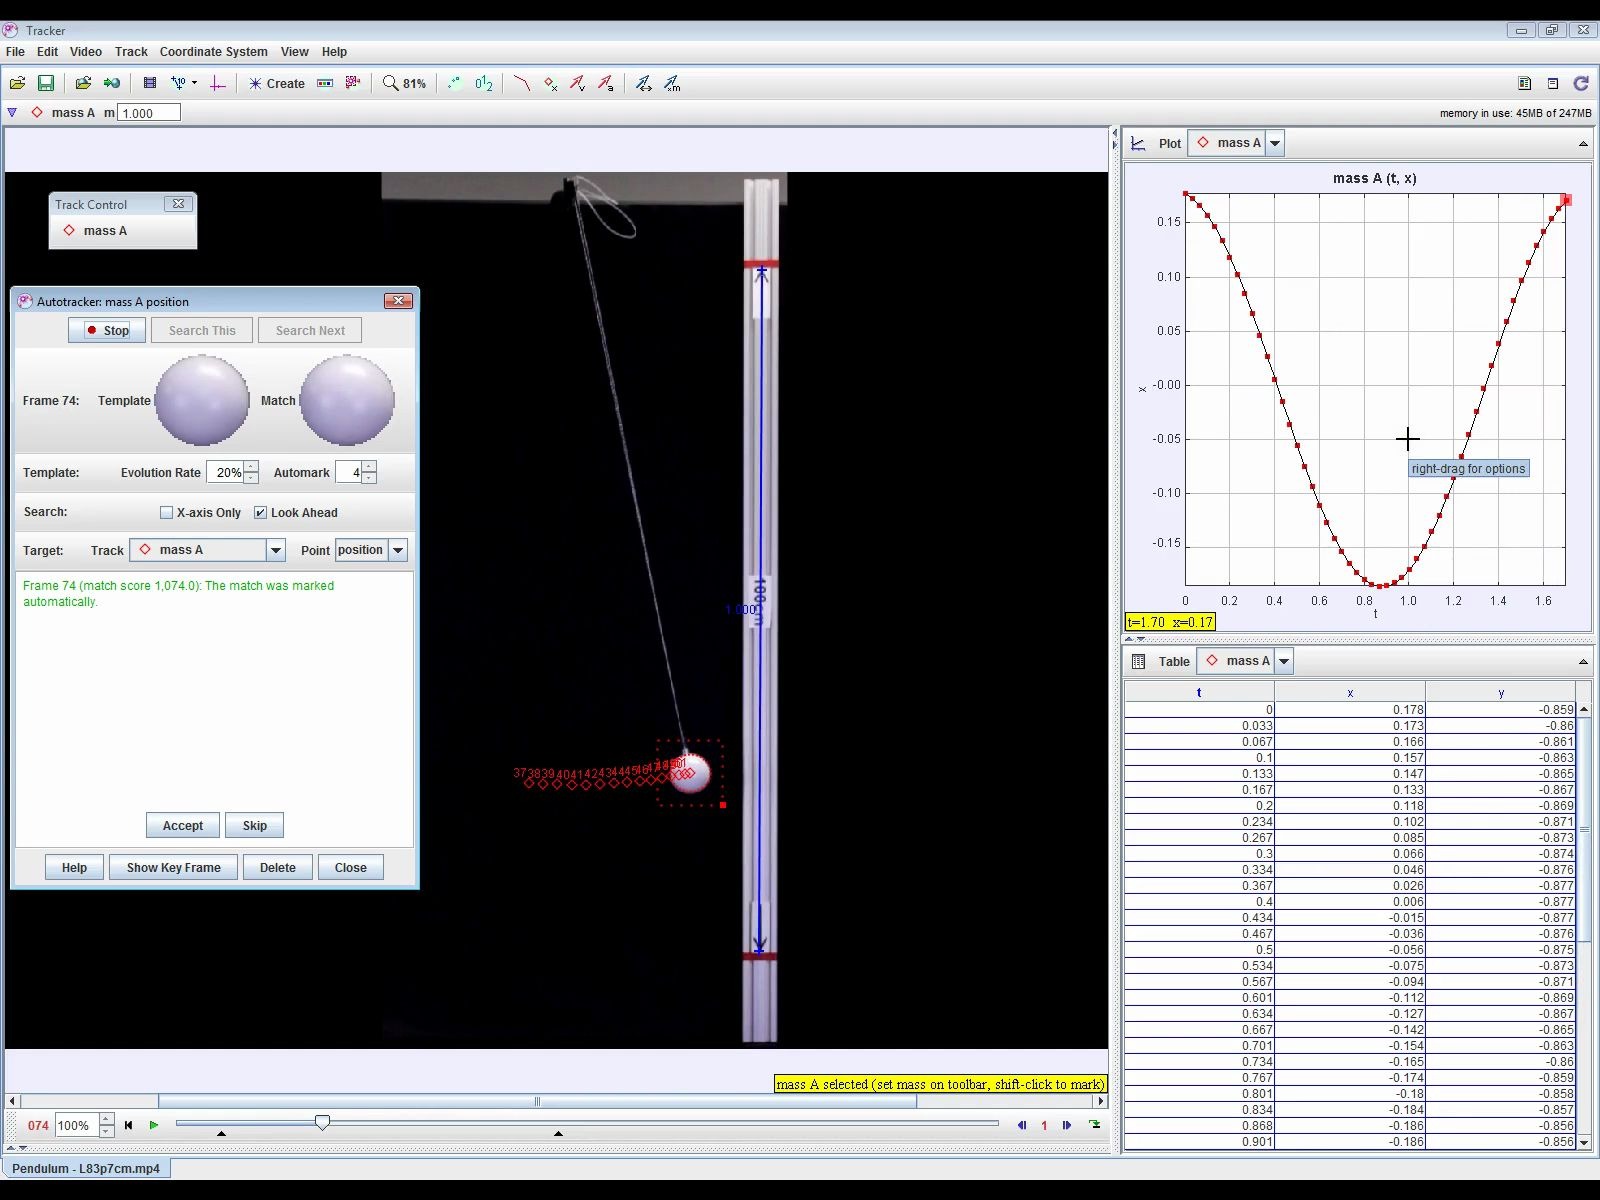
Task: Click the video frame slider handle
Action: [x=322, y=1123]
